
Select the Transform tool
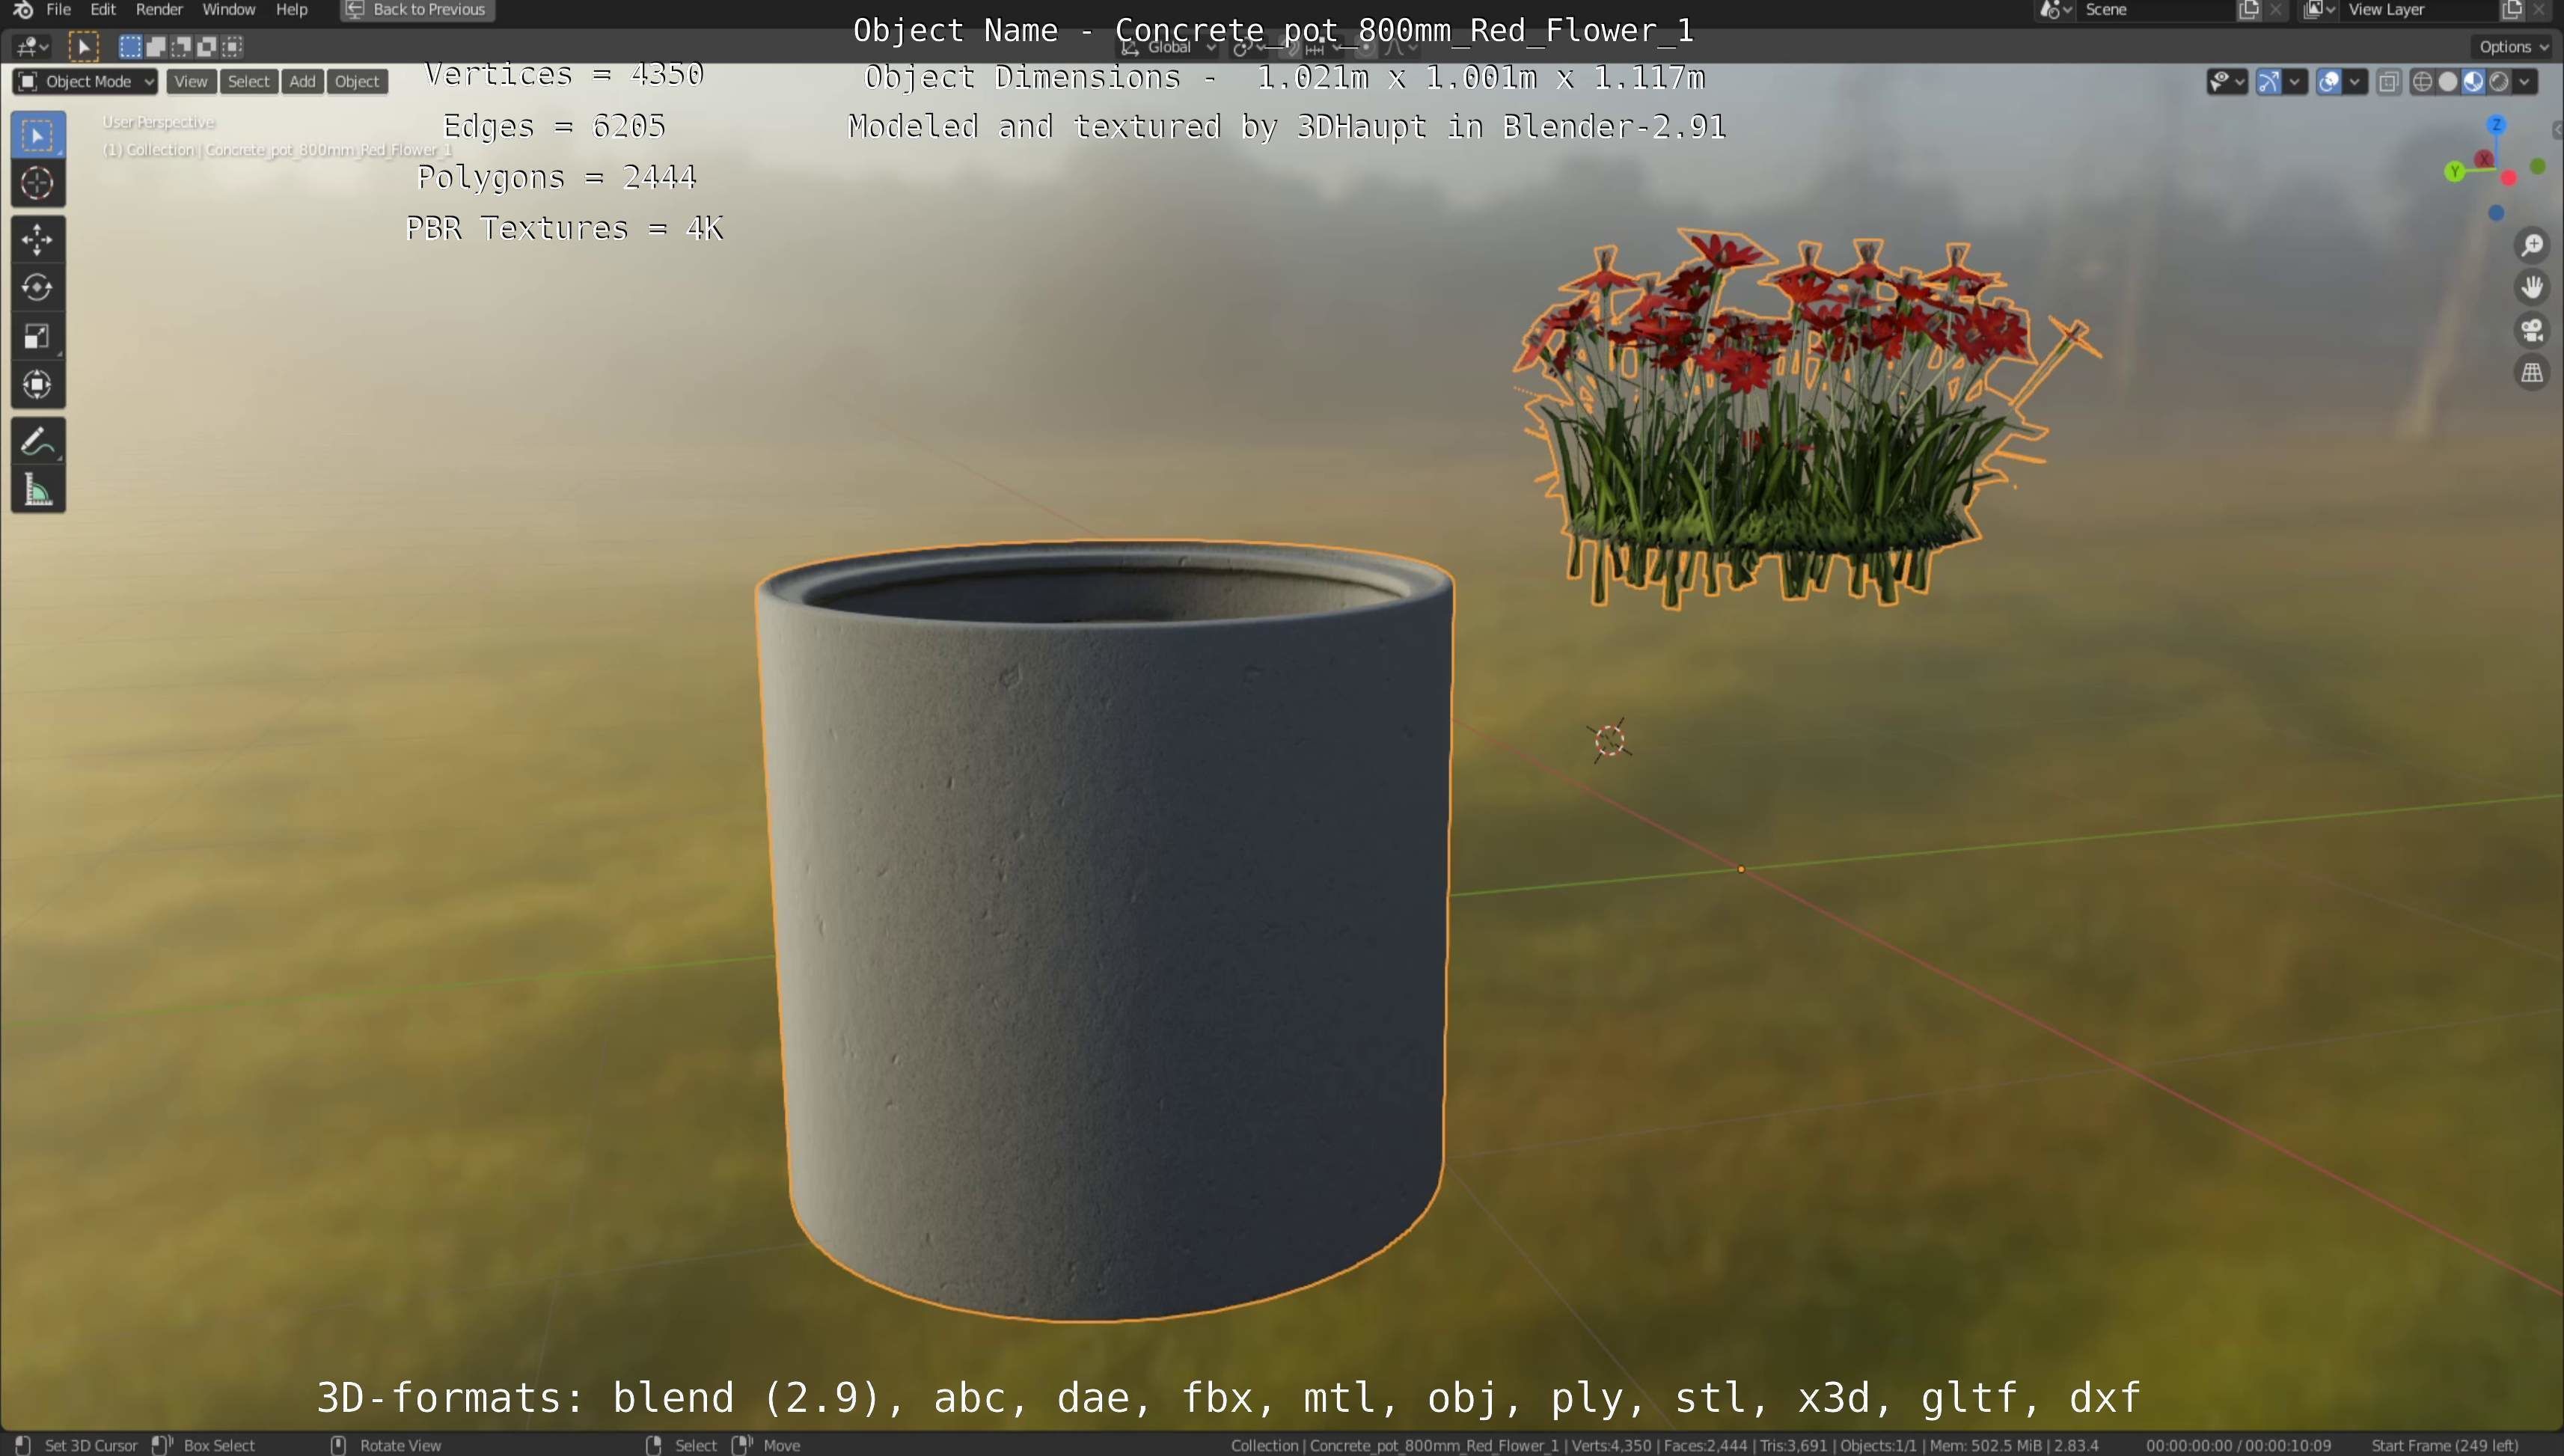click(38, 384)
